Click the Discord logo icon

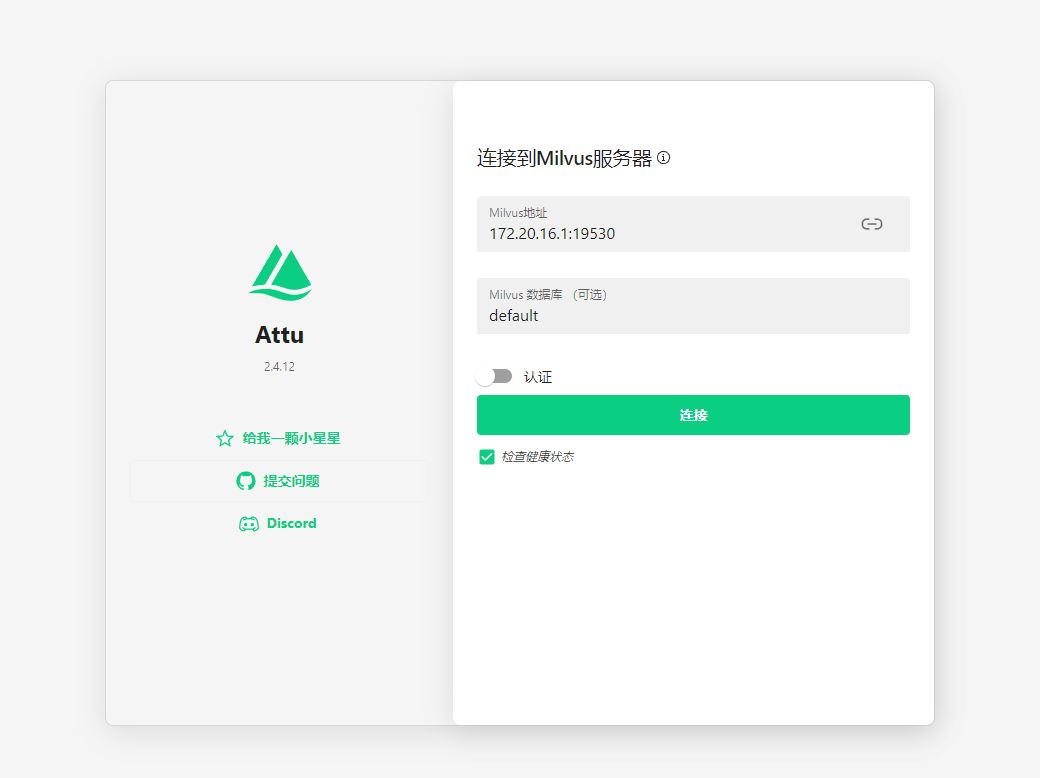coord(249,524)
